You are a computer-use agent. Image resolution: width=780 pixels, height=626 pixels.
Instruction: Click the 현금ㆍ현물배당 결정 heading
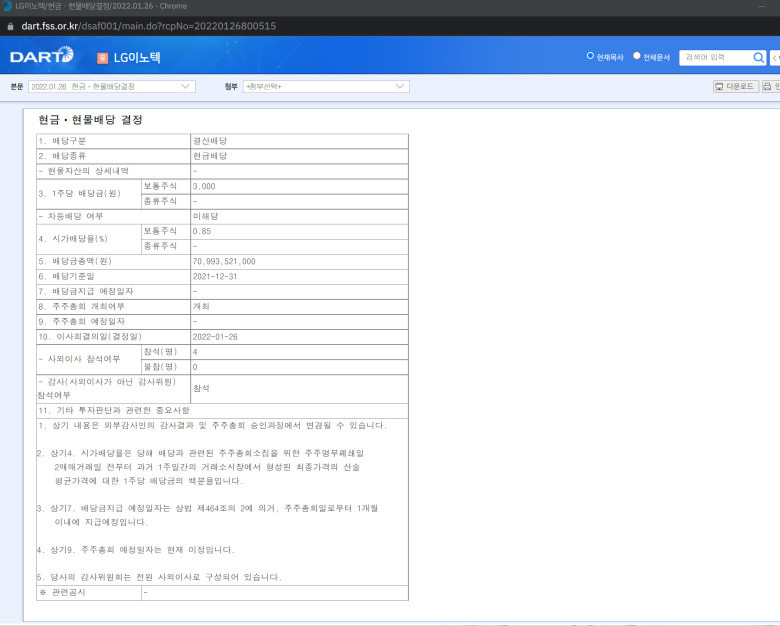point(91,120)
